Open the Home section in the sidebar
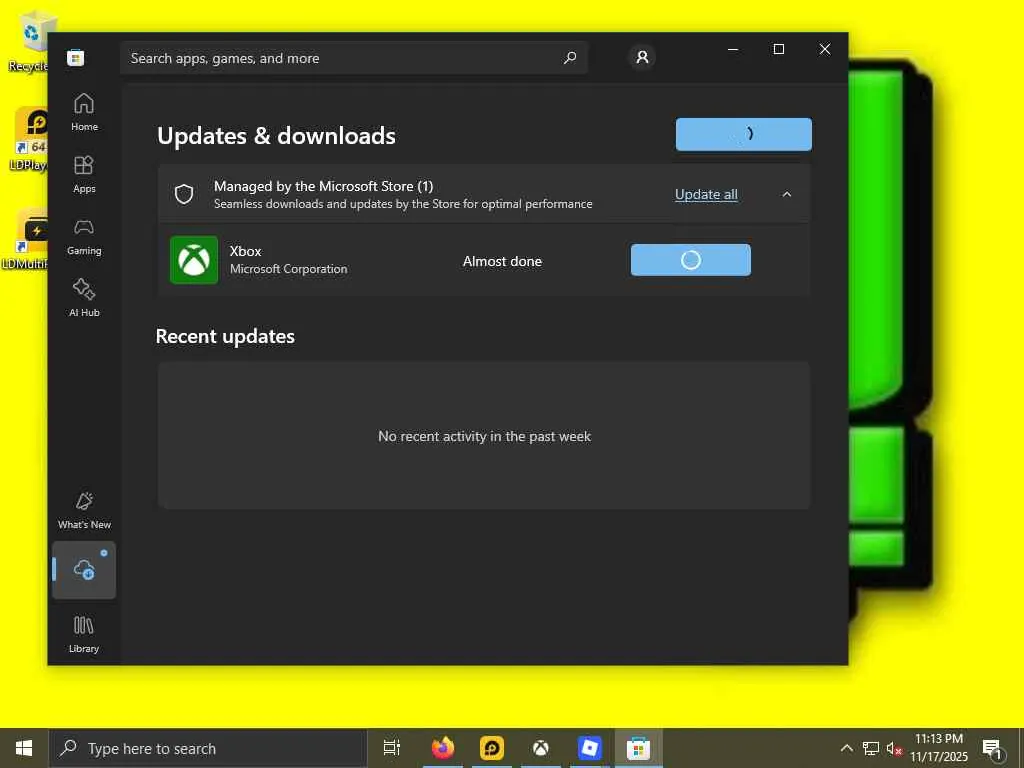 (84, 112)
